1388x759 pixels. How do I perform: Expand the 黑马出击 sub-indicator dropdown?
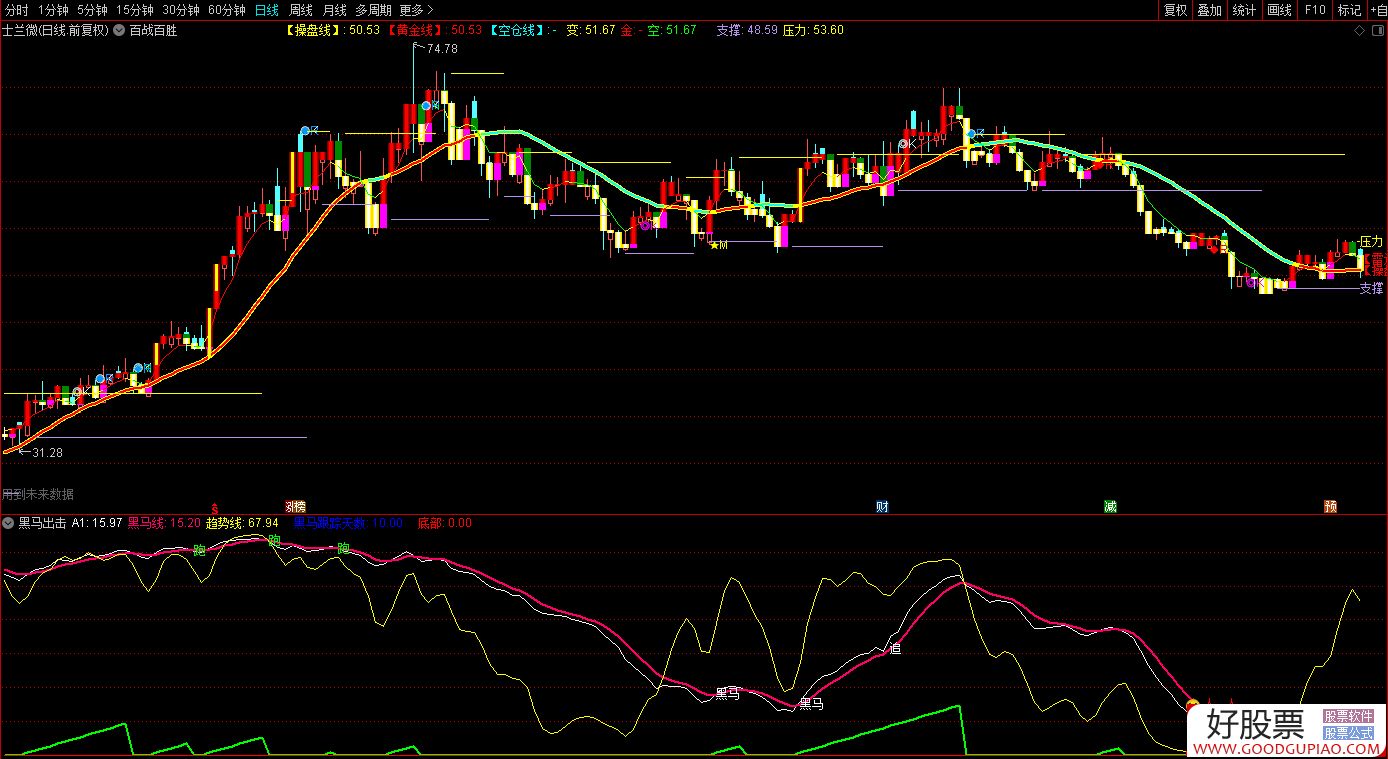click(x=9, y=523)
